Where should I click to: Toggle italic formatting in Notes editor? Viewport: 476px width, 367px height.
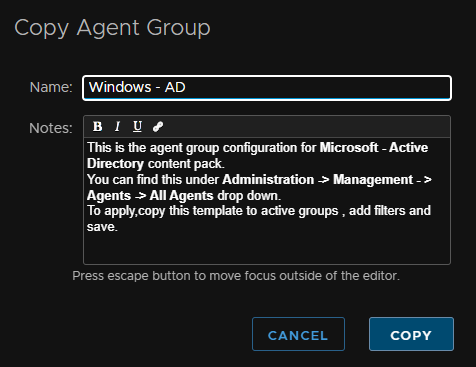pos(117,127)
